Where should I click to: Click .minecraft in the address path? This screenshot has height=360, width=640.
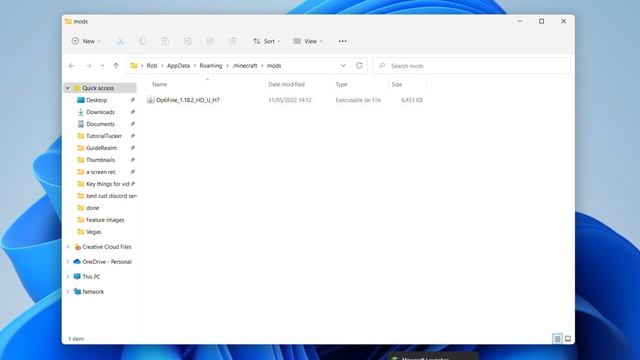pyautogui.click(x=245, y=66)
